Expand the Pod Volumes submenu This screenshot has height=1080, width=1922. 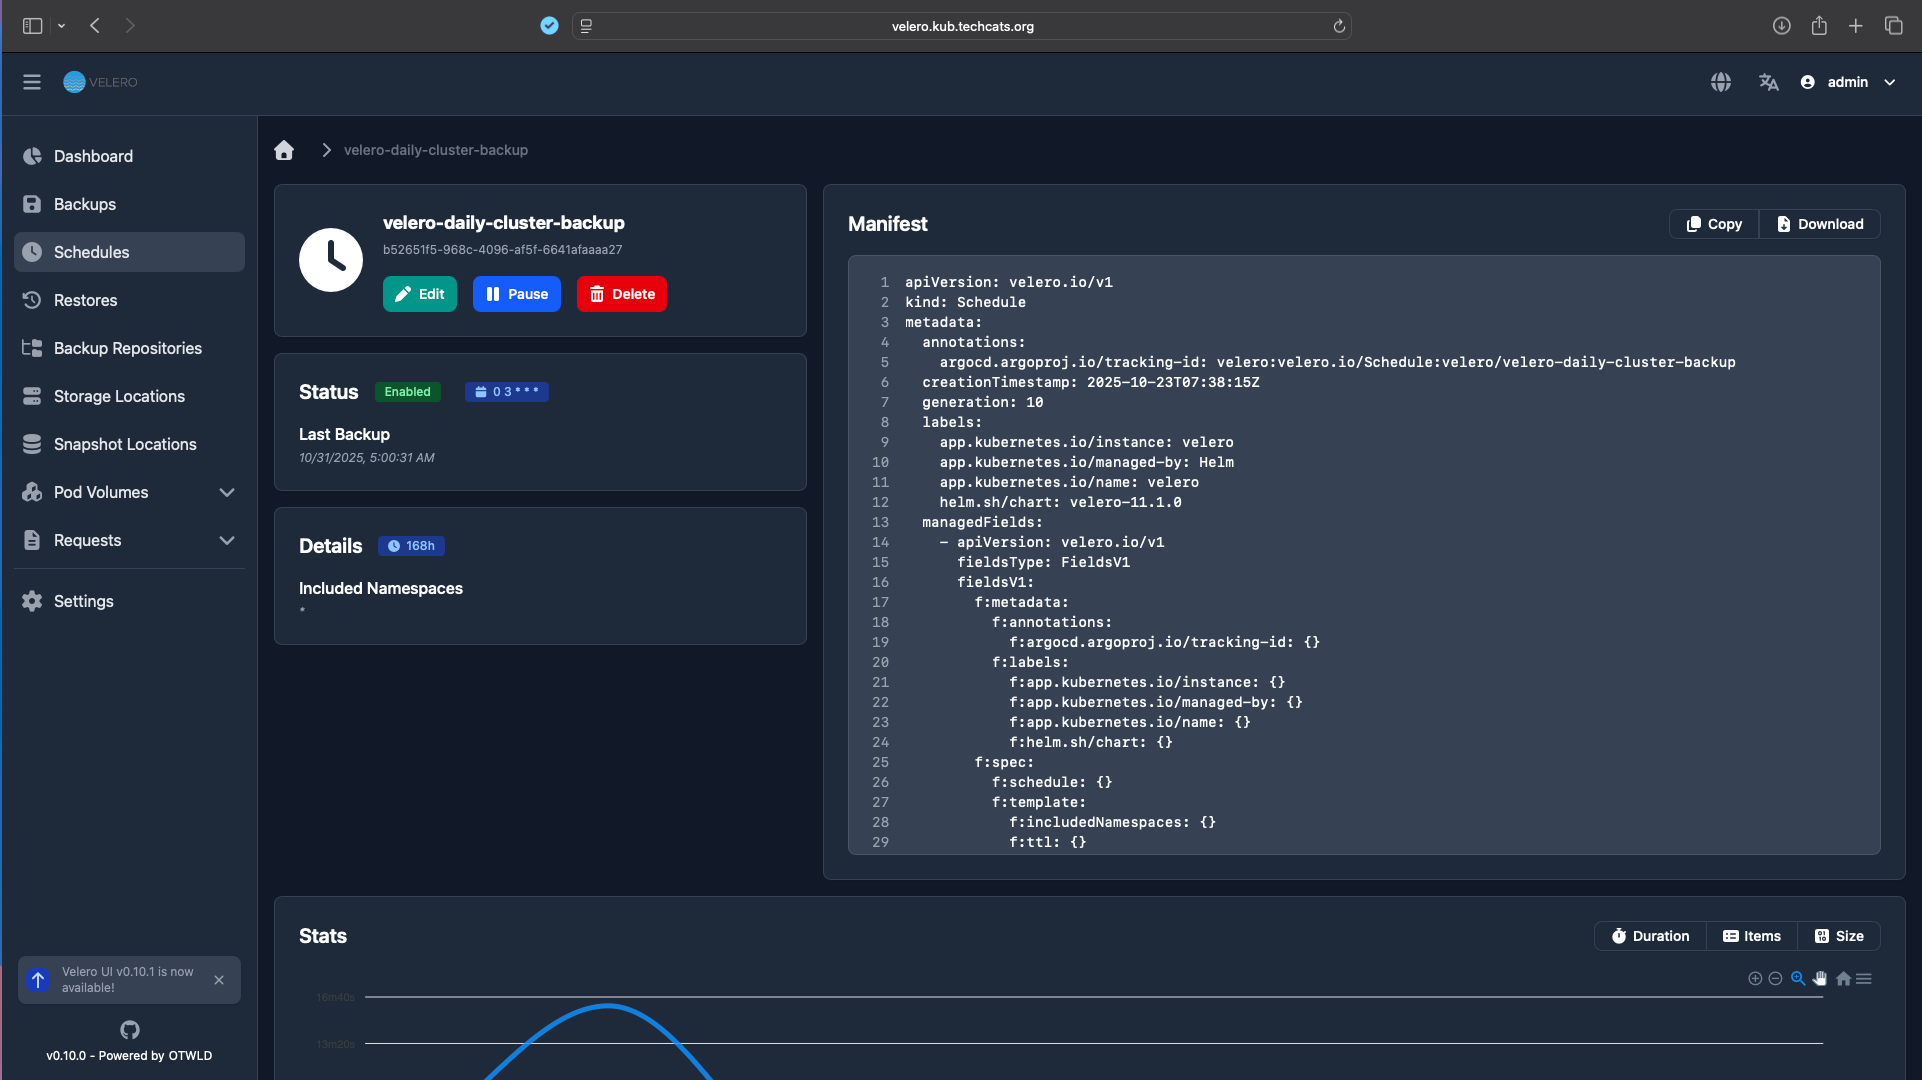227,492
